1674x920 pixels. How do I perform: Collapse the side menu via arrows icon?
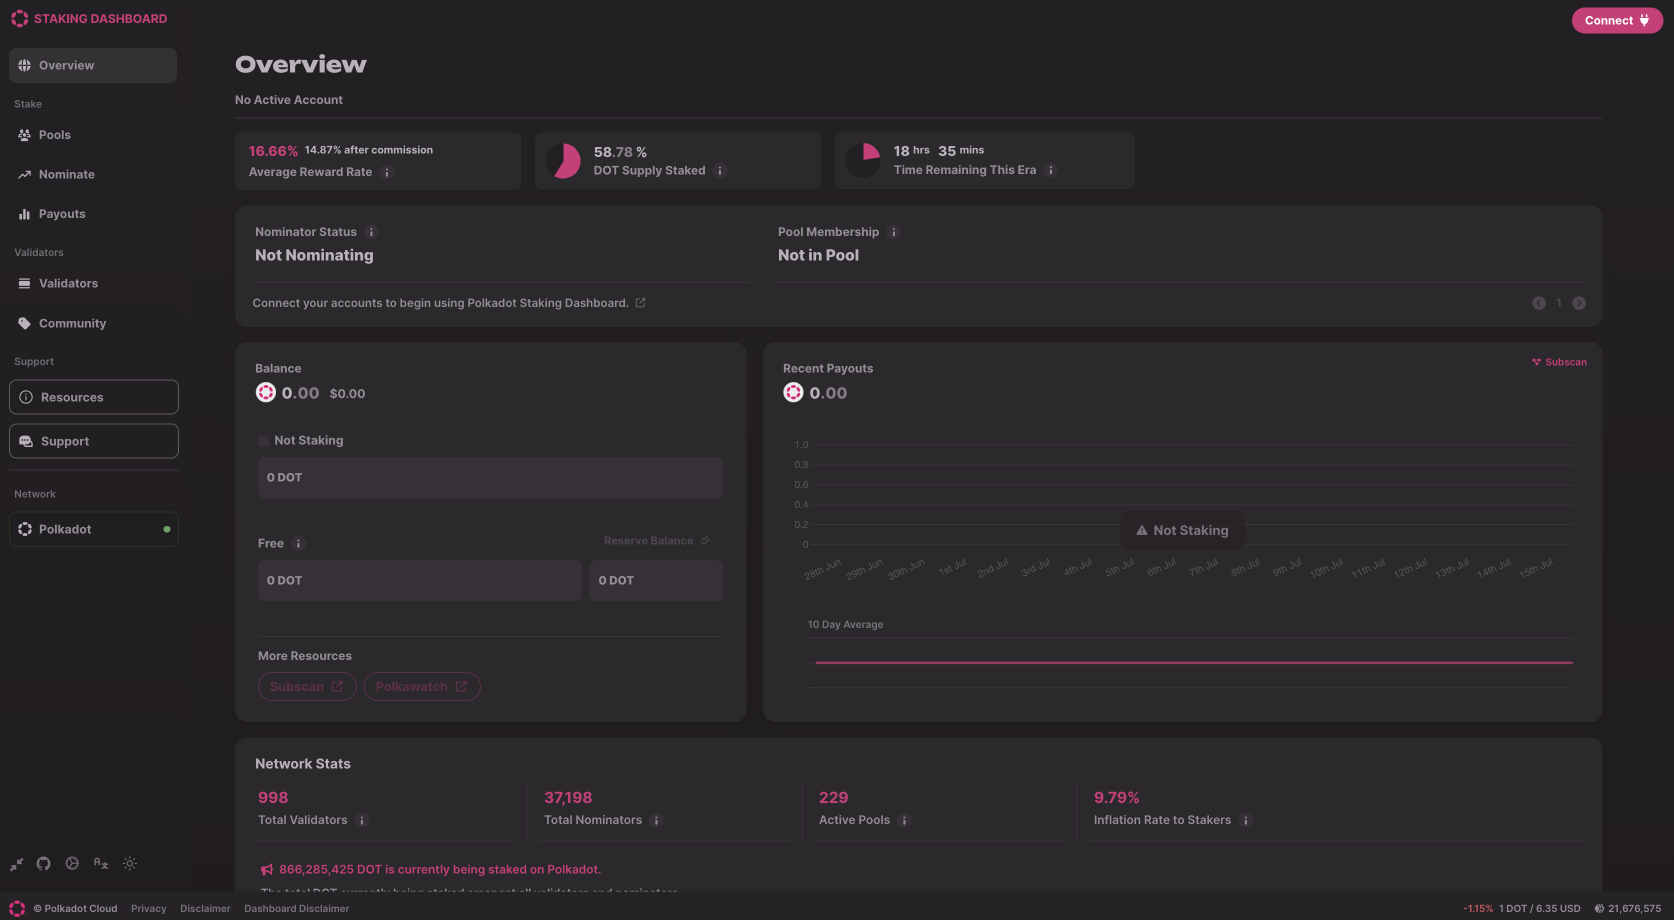click(17, 864)
